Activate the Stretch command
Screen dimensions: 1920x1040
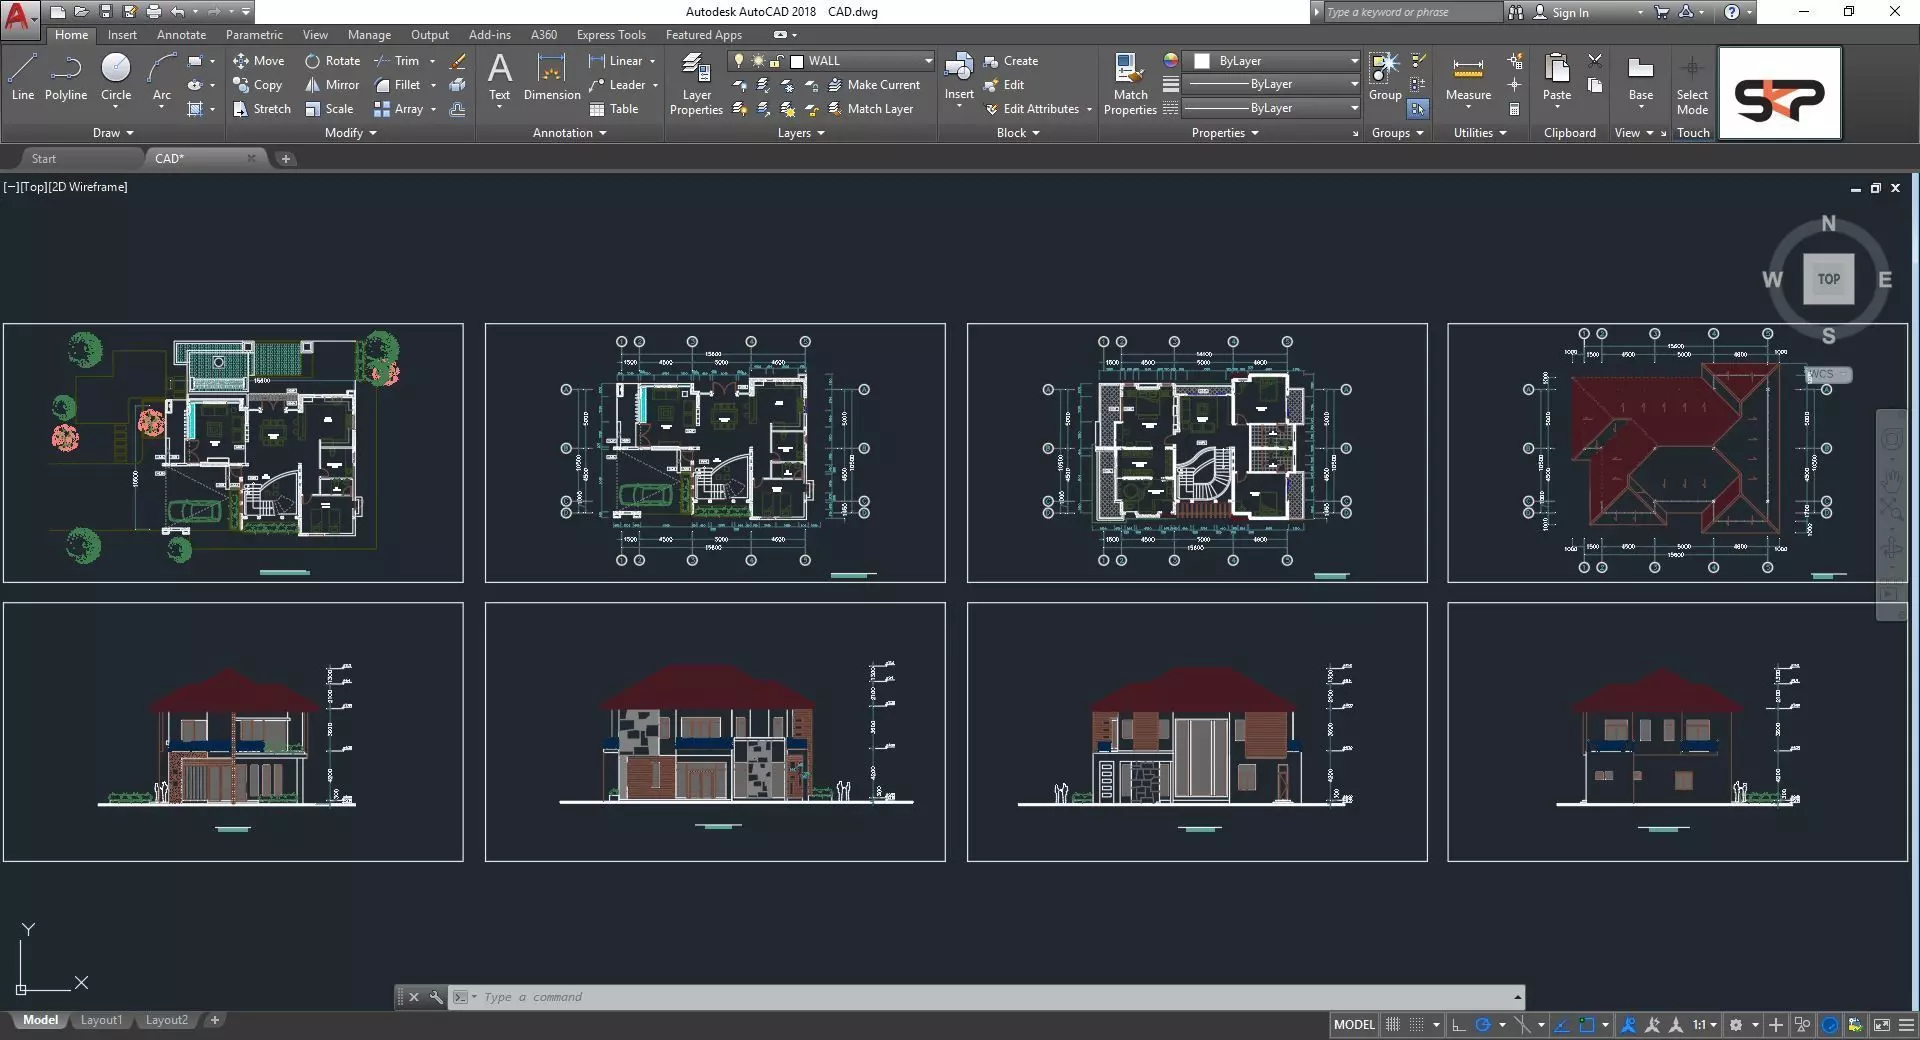tap(261, 109)
